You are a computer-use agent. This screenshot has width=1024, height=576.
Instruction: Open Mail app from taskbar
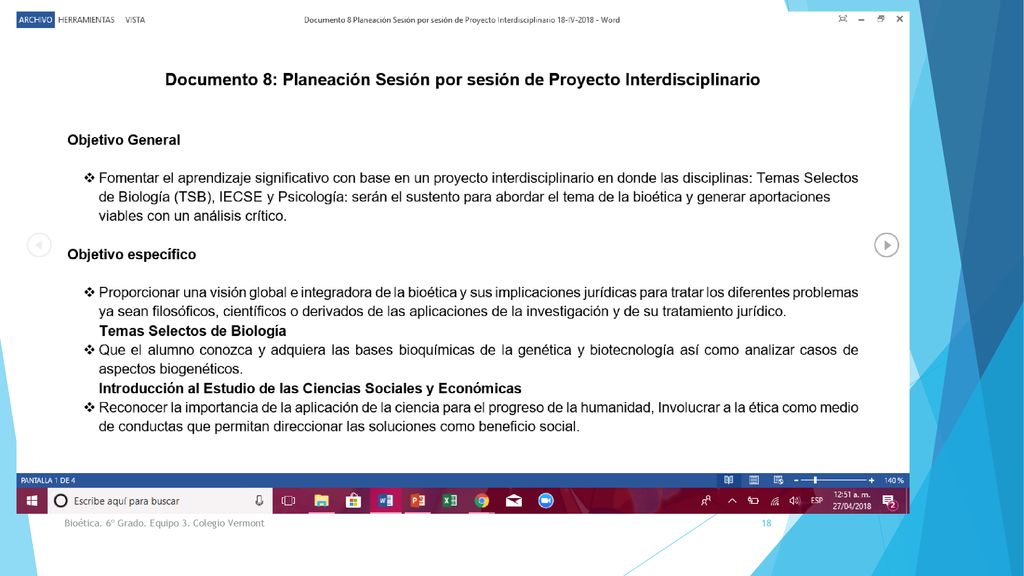(514, 501)
